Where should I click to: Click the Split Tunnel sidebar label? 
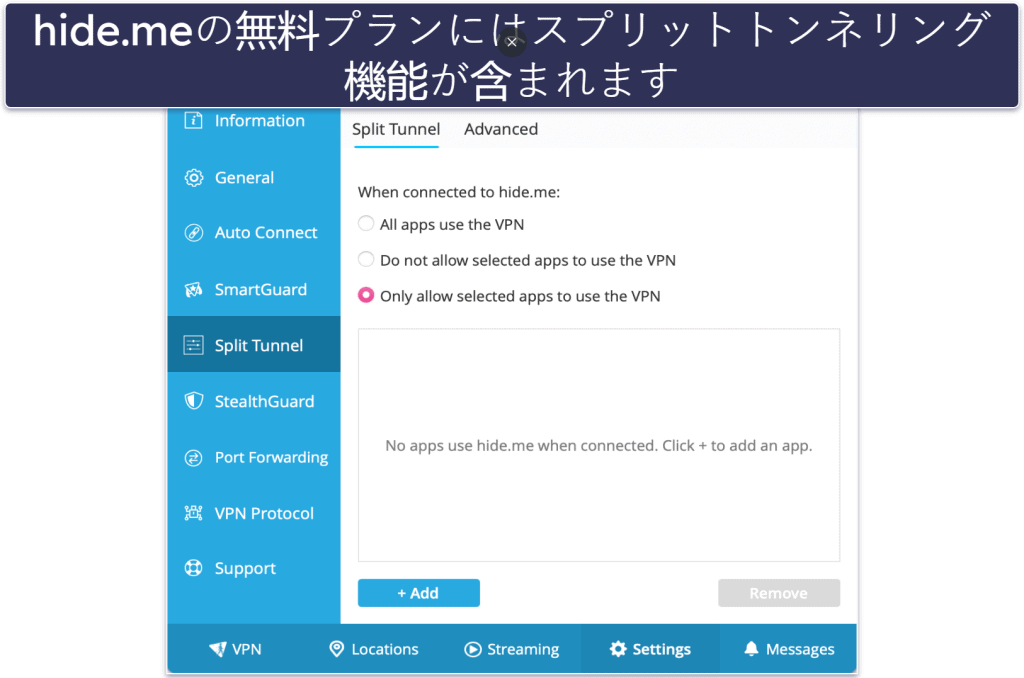[x=259, y=346]
